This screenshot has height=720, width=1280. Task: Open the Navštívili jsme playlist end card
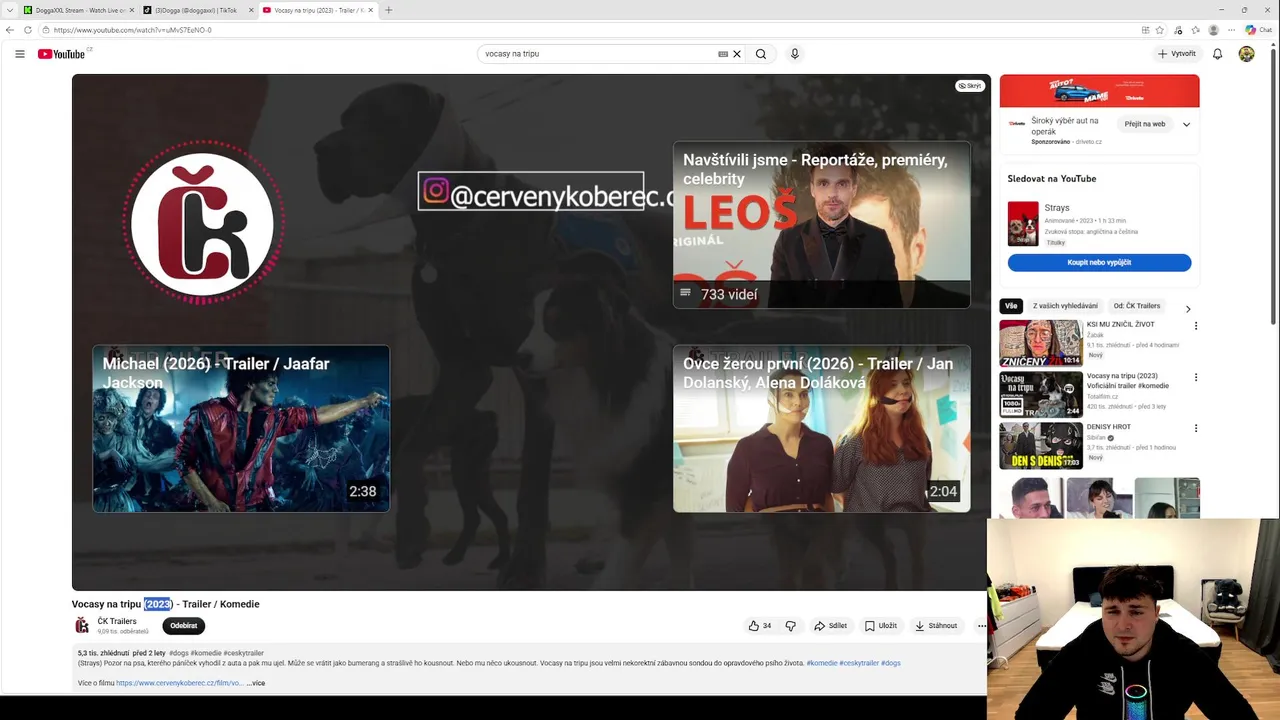[821, 225]
